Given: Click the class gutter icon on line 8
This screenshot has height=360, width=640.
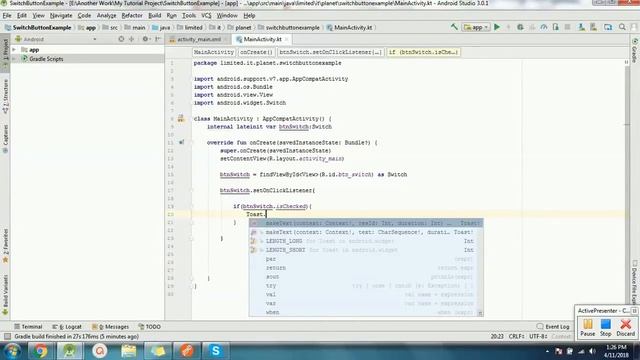Looking at the screenshot, I should (181, 119).
